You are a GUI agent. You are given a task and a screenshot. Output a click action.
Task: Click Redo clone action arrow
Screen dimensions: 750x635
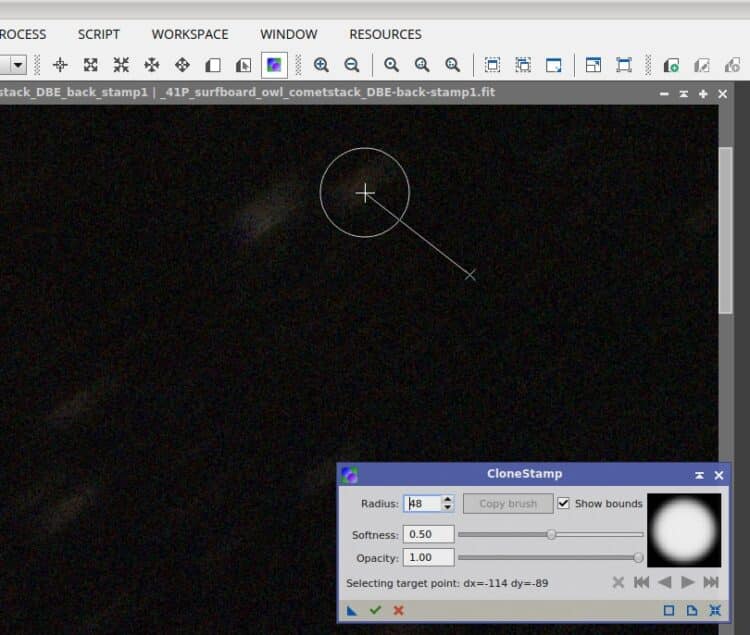tap(687, 582)
